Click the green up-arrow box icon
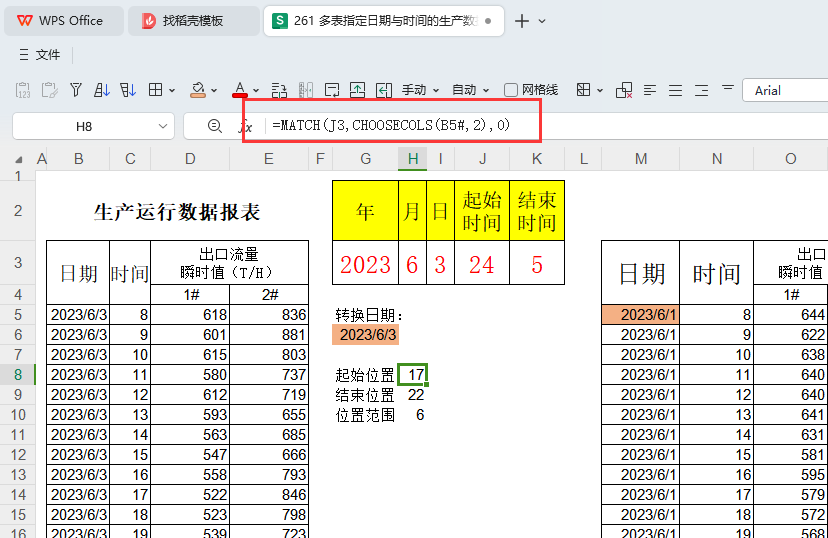 [357, 90]
